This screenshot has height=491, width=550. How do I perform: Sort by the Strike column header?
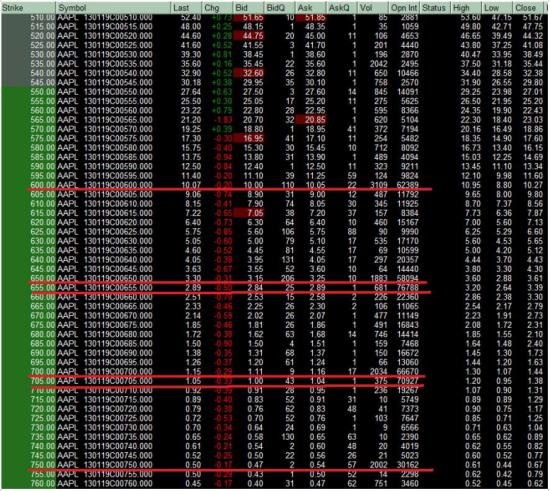tap(28, 8)
